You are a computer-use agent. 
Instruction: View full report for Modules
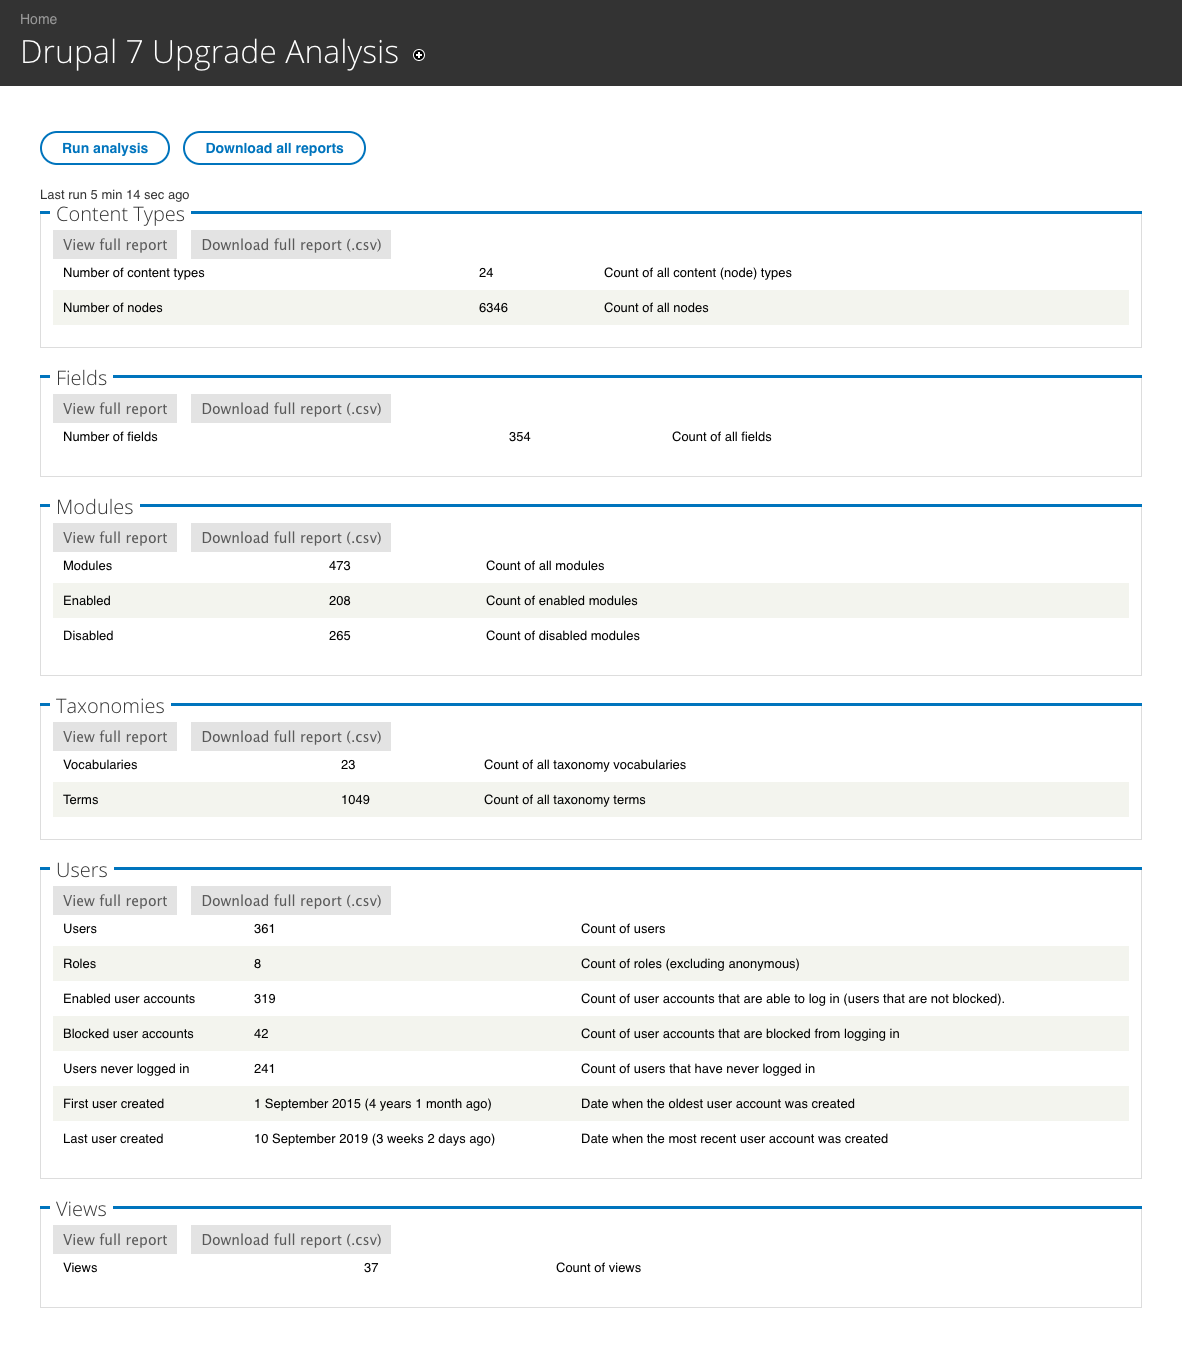[x=114, y=537]
